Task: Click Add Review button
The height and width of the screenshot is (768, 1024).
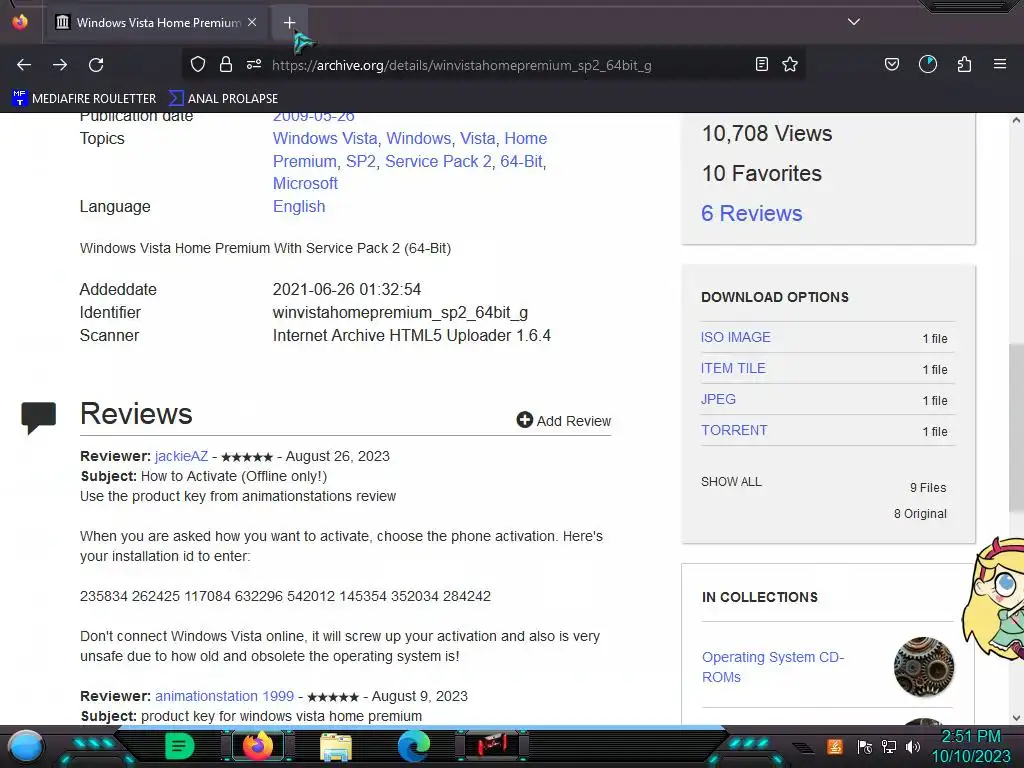Action: (x=564, y=421)
